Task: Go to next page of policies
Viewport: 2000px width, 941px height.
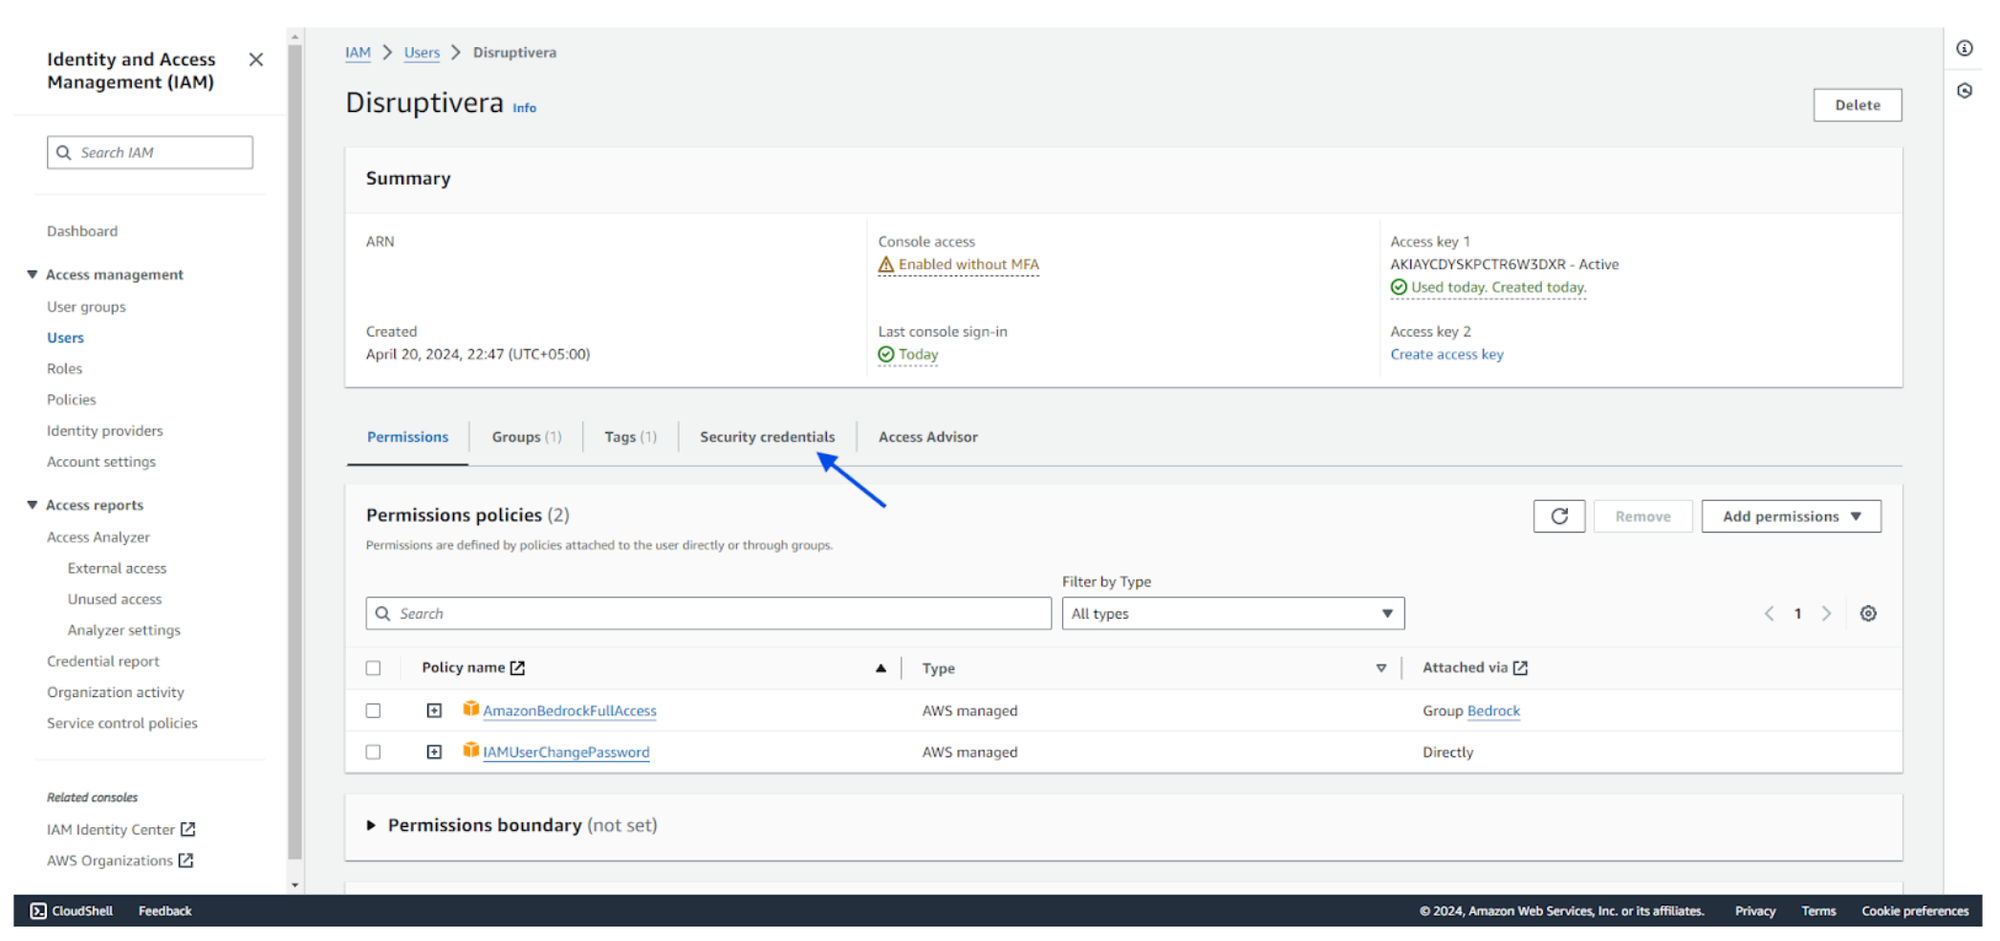Action: click(1826, 614)
